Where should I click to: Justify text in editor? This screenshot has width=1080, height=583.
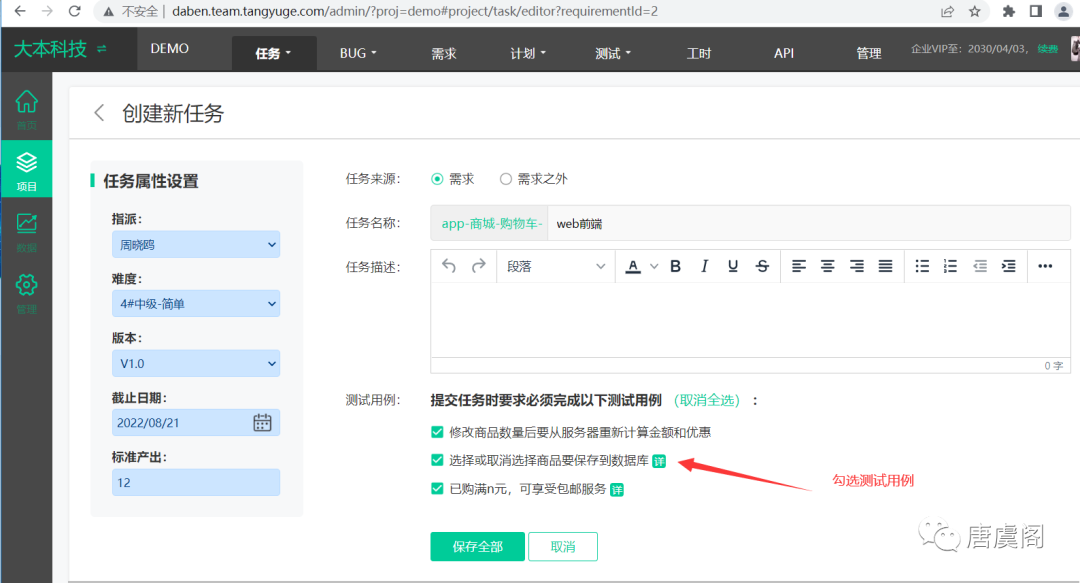click(x=886, y=266)
